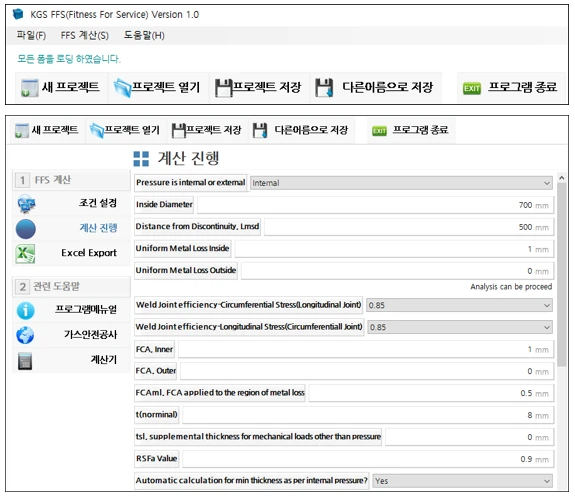Click tsl supplemental thickness field
The width and height of the screenshot is (575, 497).
(470, 437)
